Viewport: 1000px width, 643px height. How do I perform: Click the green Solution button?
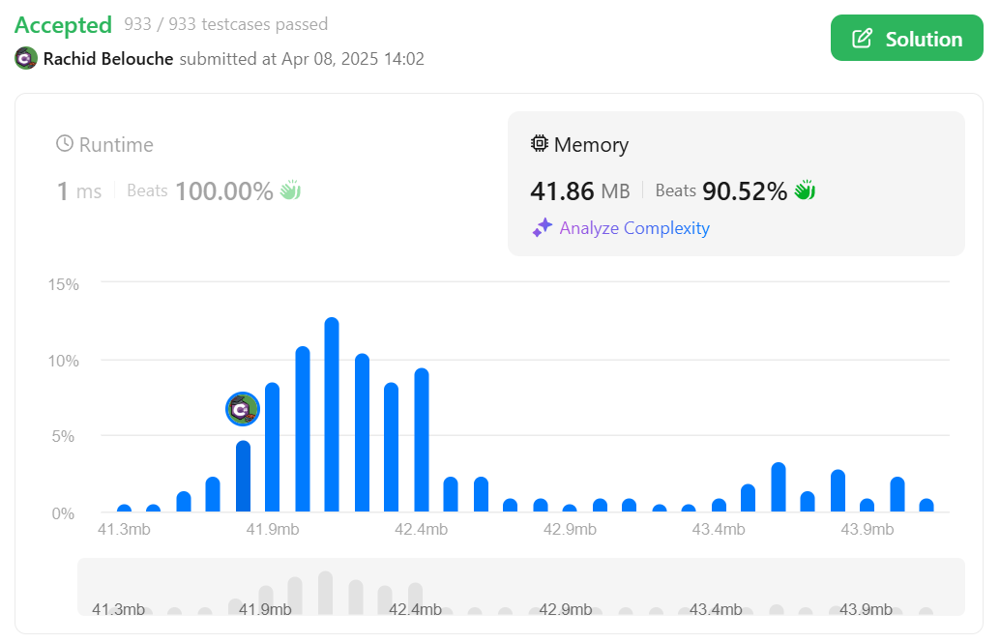point(906,39)
